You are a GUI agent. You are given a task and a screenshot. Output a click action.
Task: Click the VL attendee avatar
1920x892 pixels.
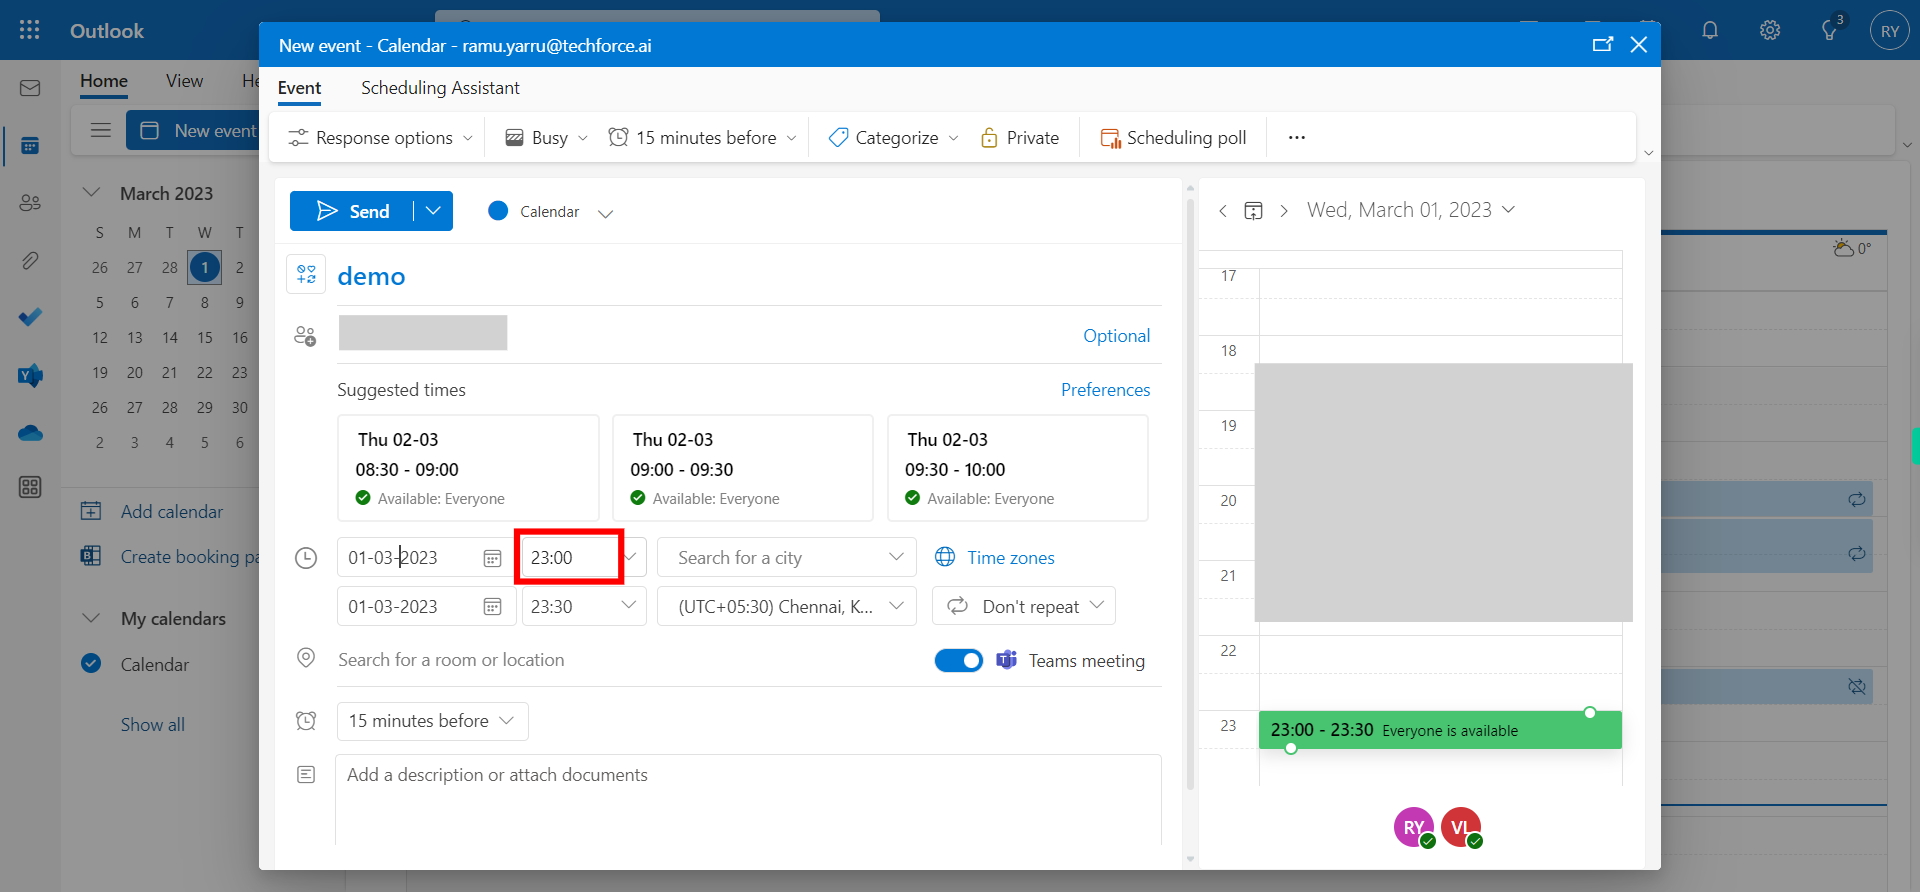(x=1460, y=827)
